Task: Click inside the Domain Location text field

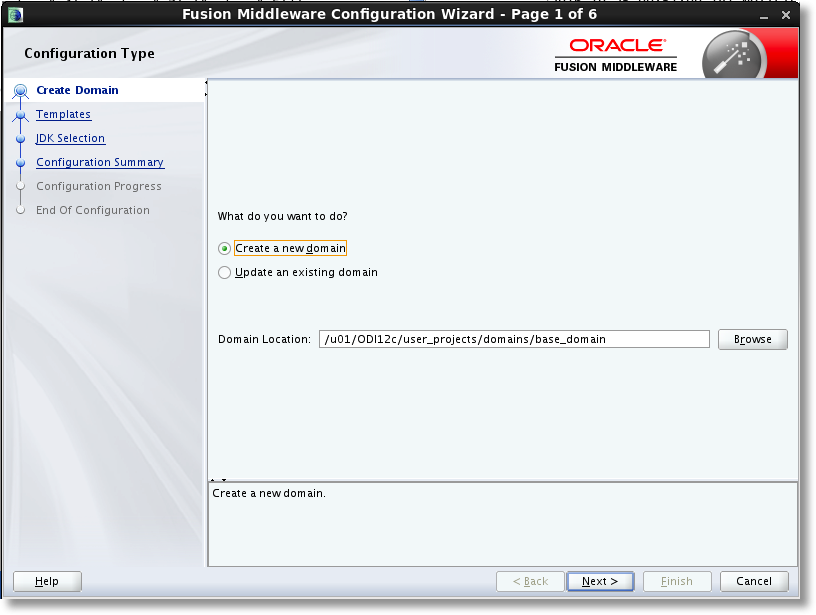Action: click(x=513, y=339)
